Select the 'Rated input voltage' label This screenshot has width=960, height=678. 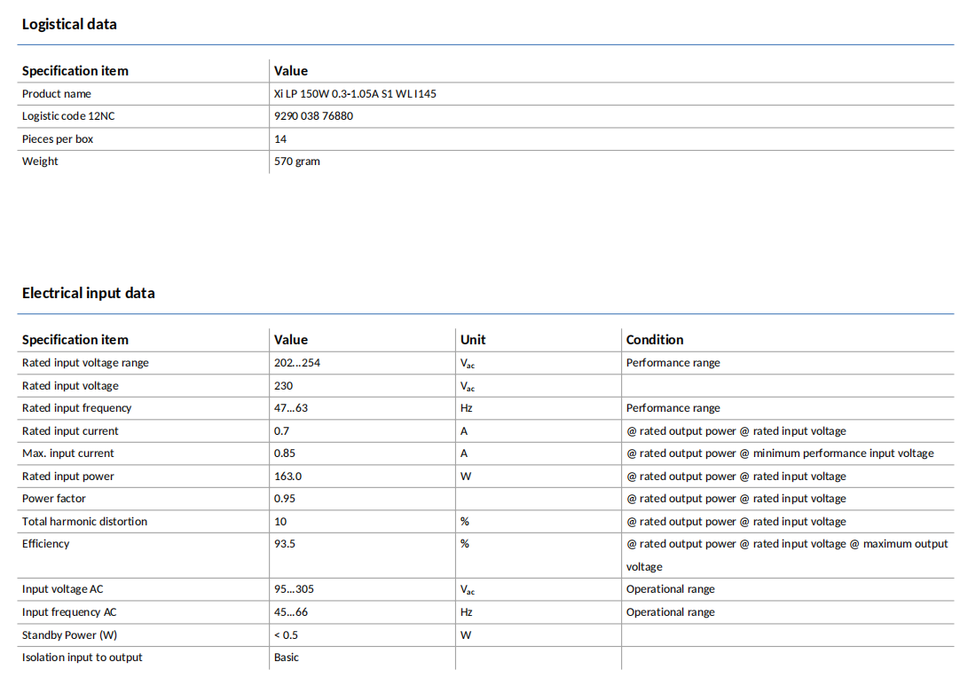pos(70,386)
